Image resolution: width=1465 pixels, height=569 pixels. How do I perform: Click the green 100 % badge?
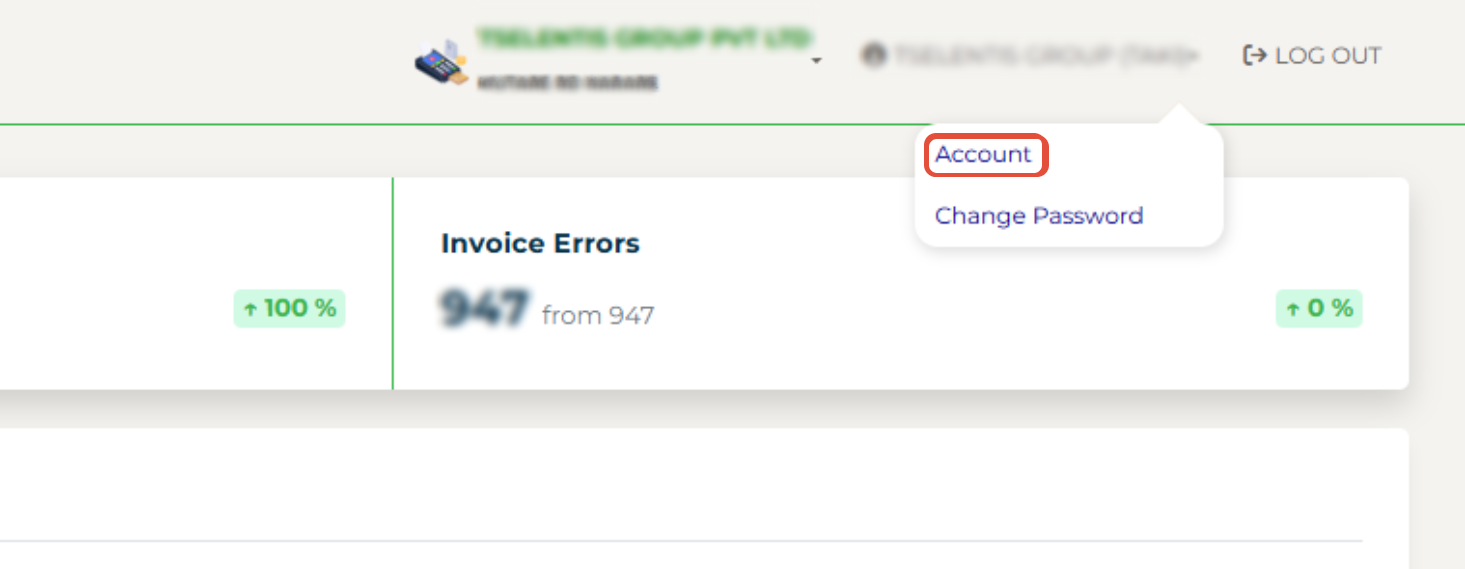pos(289,309)
